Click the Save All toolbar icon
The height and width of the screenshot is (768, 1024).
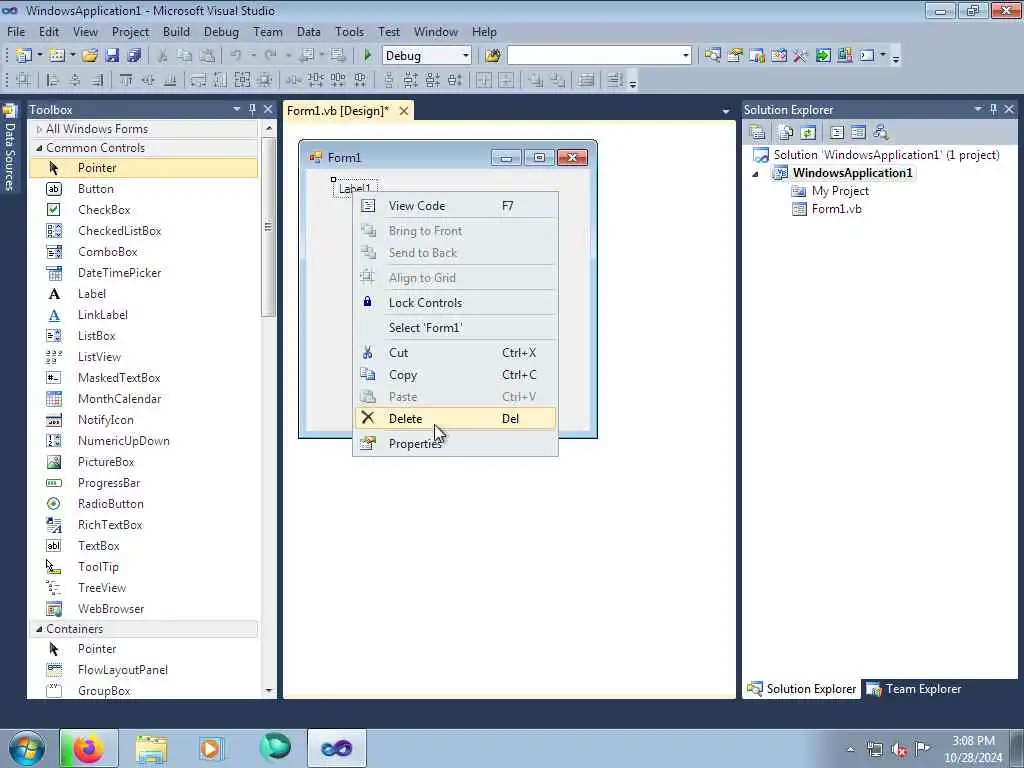pos(134,56)
